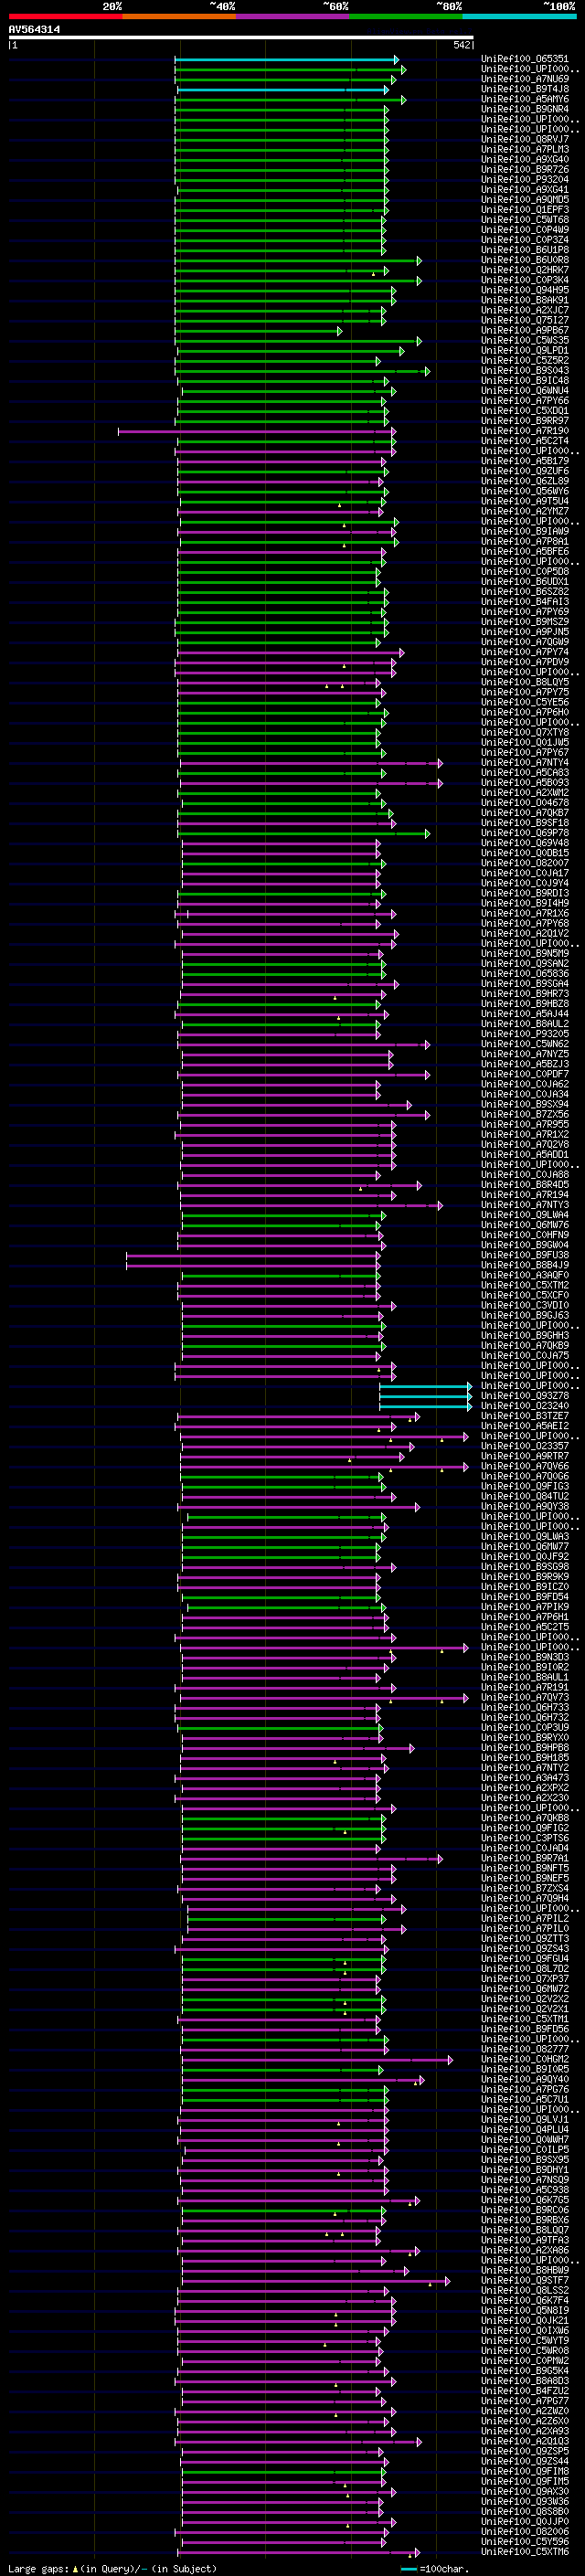Open hit UniRef100_C5XTM2
This screenshot has height=2576, width=585.
[525, 1285]
